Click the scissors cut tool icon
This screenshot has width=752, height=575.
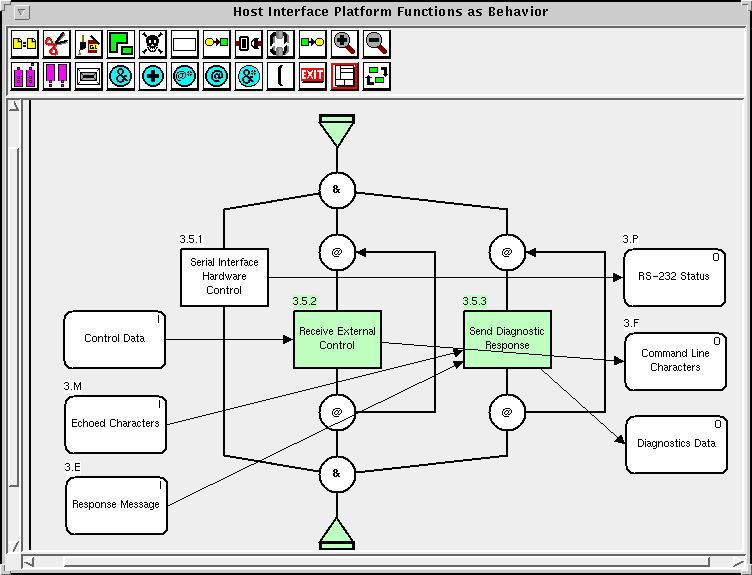tap(56, 44)
